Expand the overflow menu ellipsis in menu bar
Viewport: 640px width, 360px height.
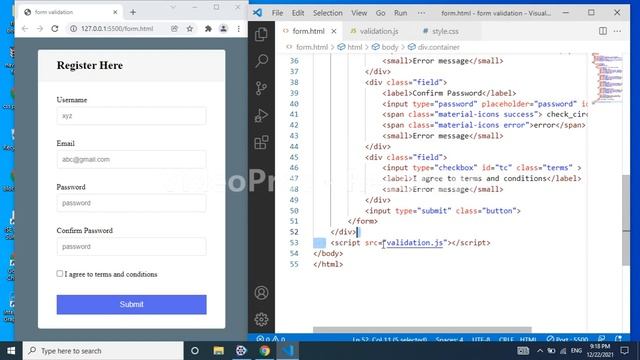421,13
